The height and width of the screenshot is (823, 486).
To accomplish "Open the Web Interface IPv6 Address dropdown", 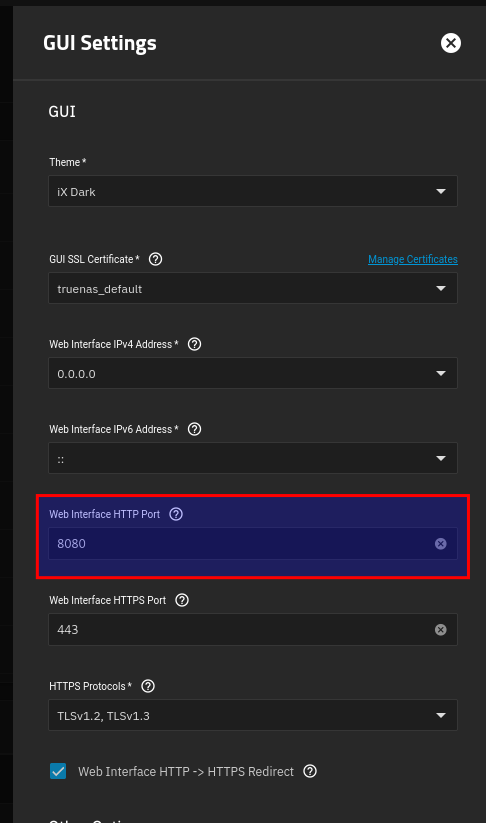I will pos(252,458).
